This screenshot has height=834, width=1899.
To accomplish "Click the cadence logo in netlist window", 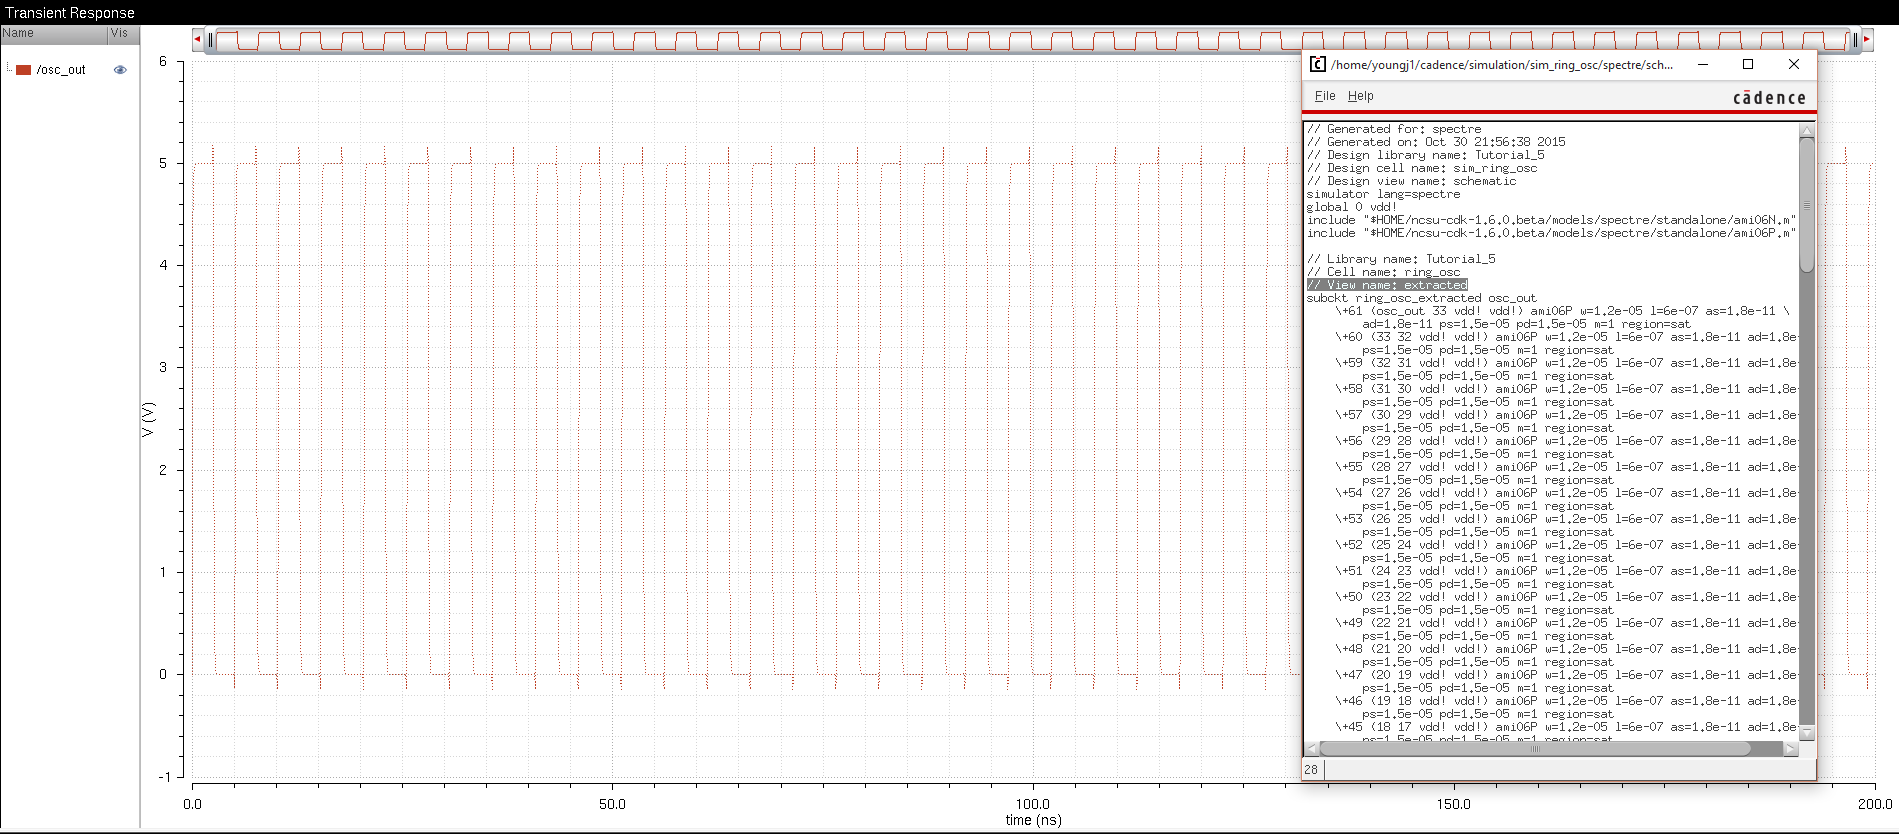I will click(1768, 98).
